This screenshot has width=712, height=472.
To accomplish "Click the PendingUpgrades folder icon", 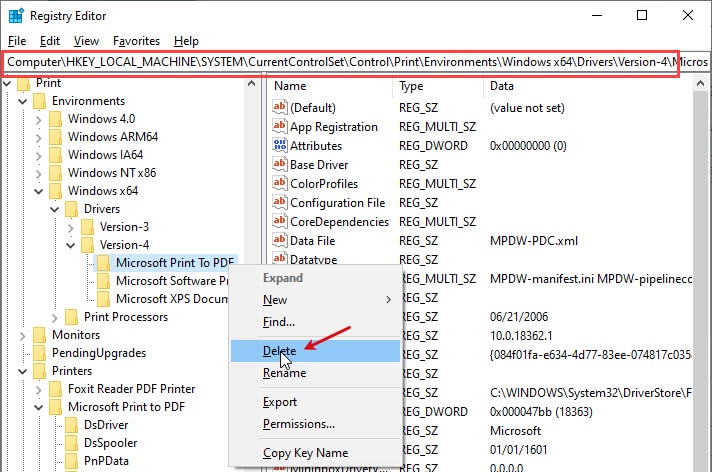I will coord(40,353).
